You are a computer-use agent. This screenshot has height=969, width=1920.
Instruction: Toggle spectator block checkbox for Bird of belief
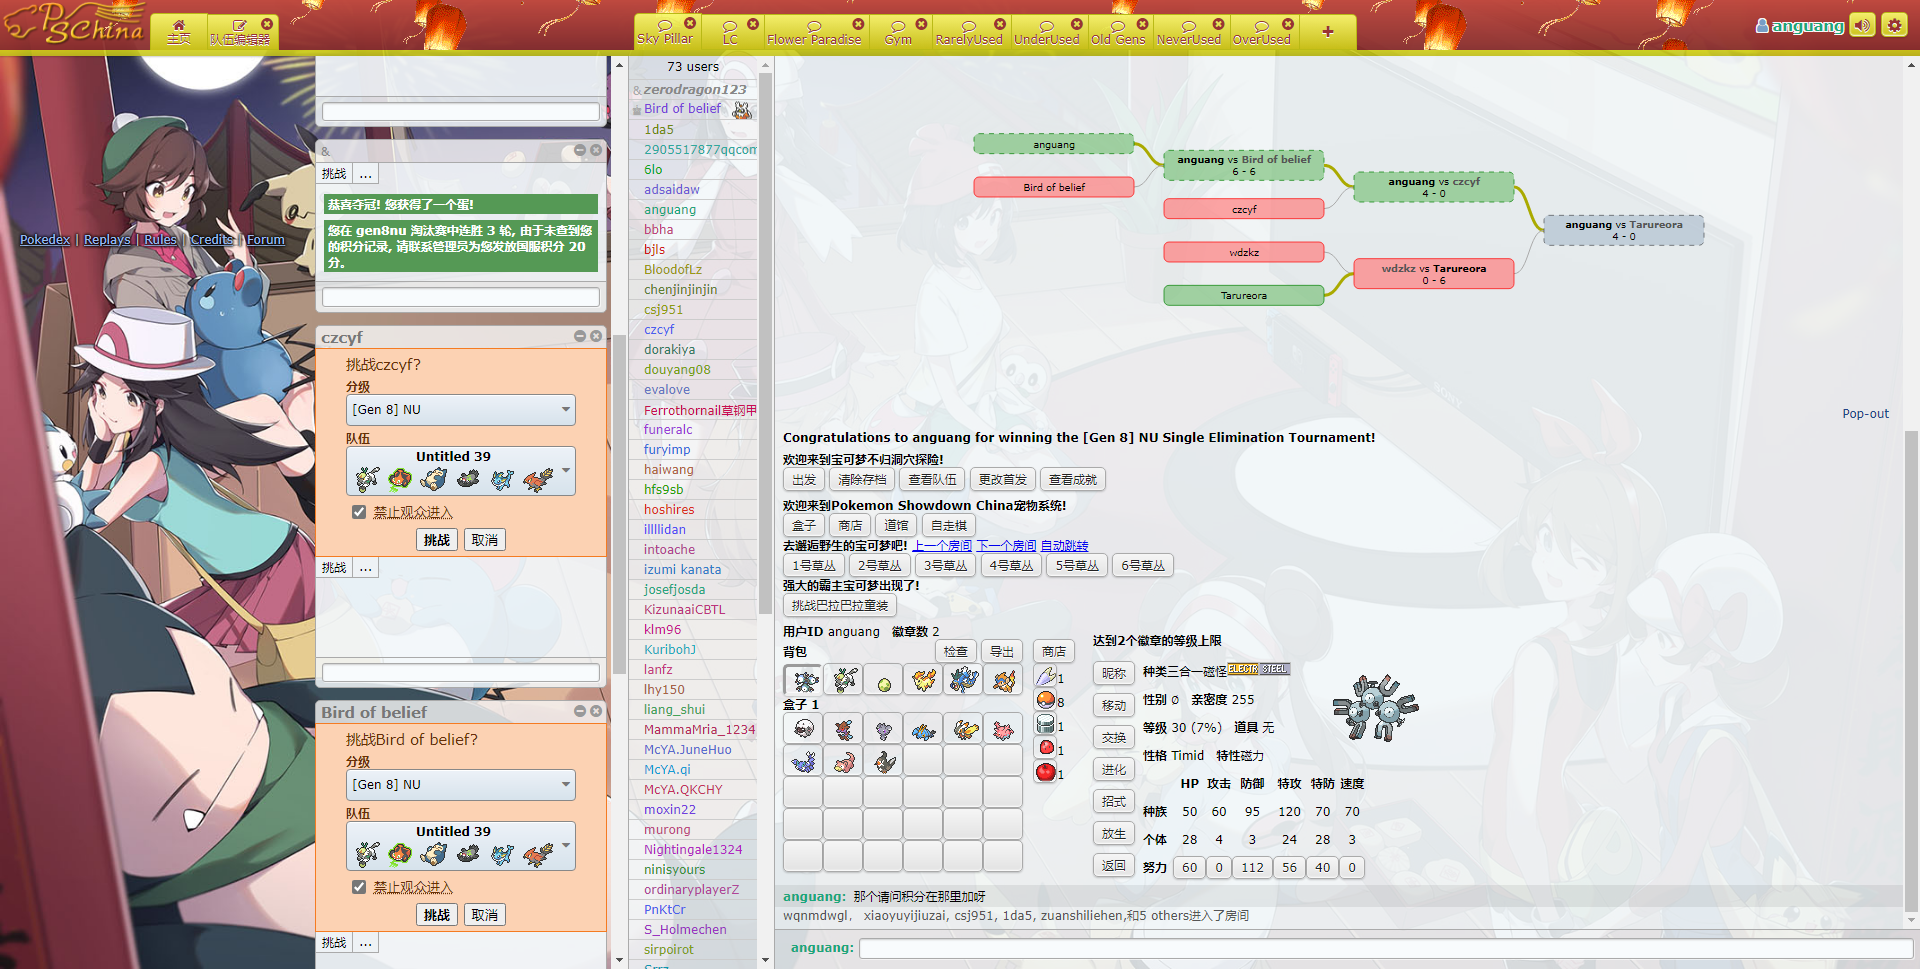point(359,887)
